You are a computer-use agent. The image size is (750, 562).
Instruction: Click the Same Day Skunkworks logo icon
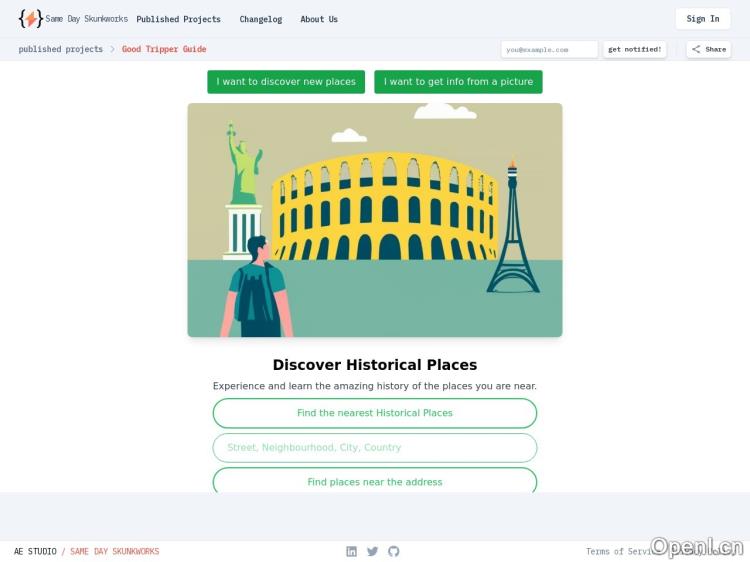[x=31, y=19]
